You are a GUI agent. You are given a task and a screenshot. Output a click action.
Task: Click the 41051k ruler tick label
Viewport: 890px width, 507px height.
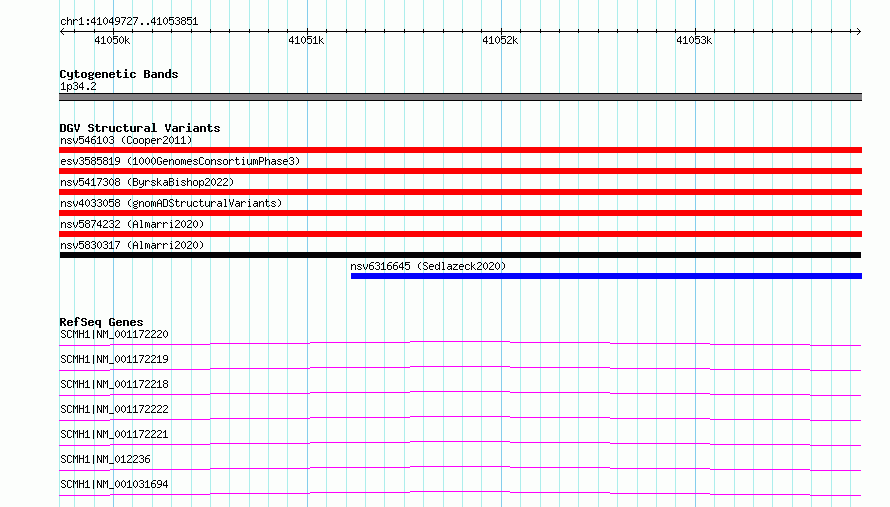click(306, 40)
